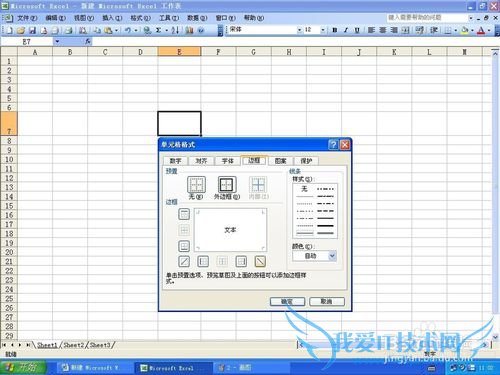
Task: Open the font size 12 dropdown arrow
Action: point(323,30)
